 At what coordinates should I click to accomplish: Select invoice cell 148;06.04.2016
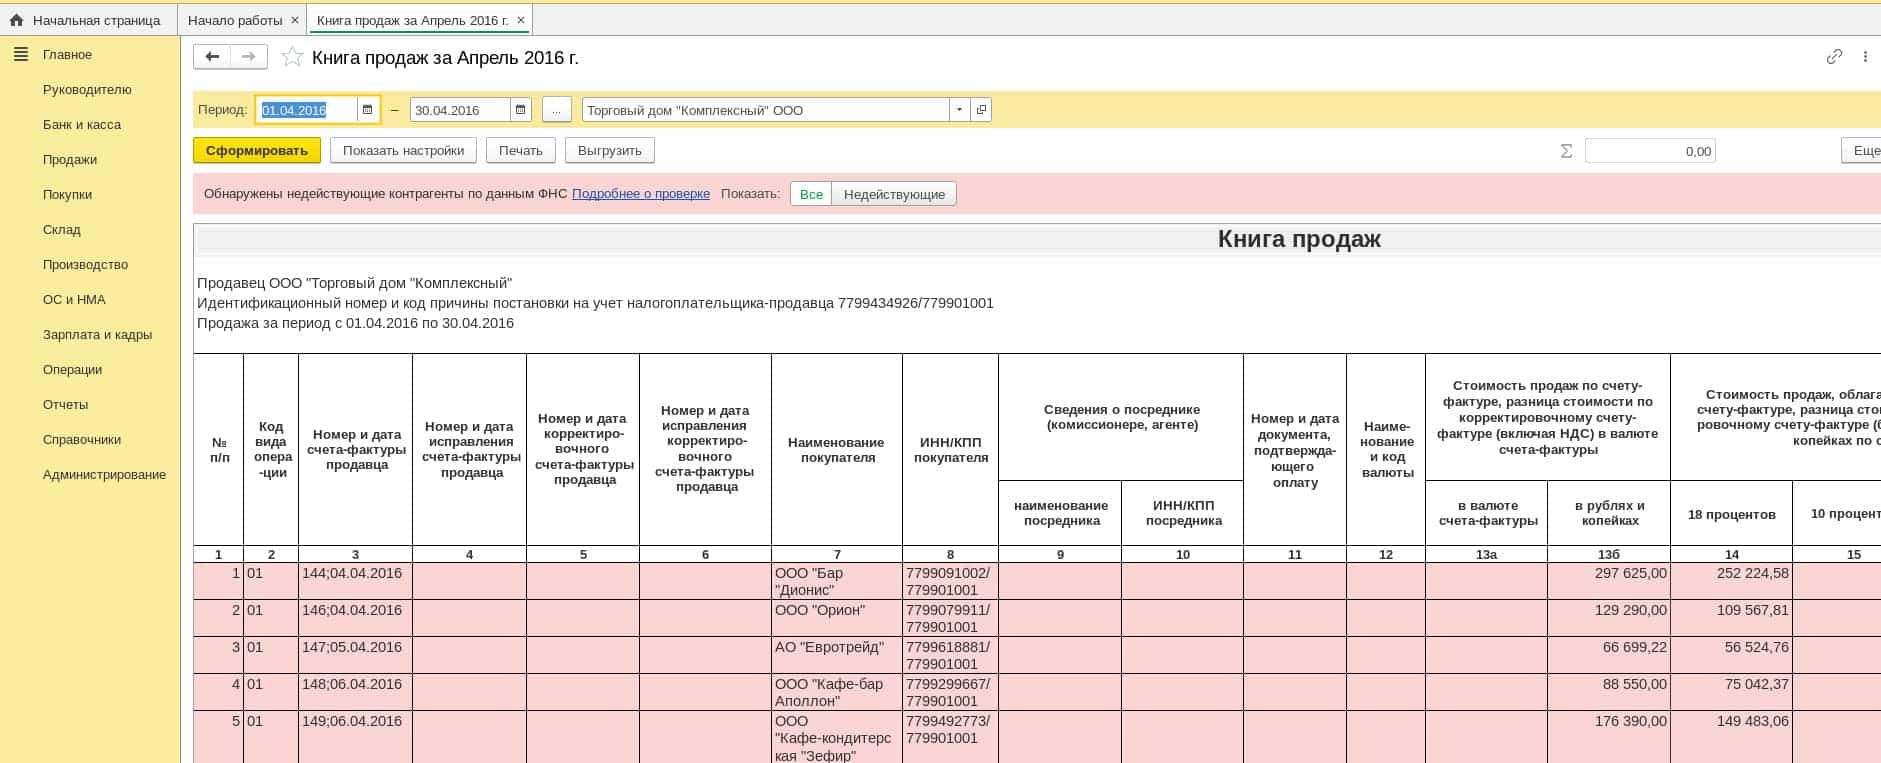coord(355,692)
